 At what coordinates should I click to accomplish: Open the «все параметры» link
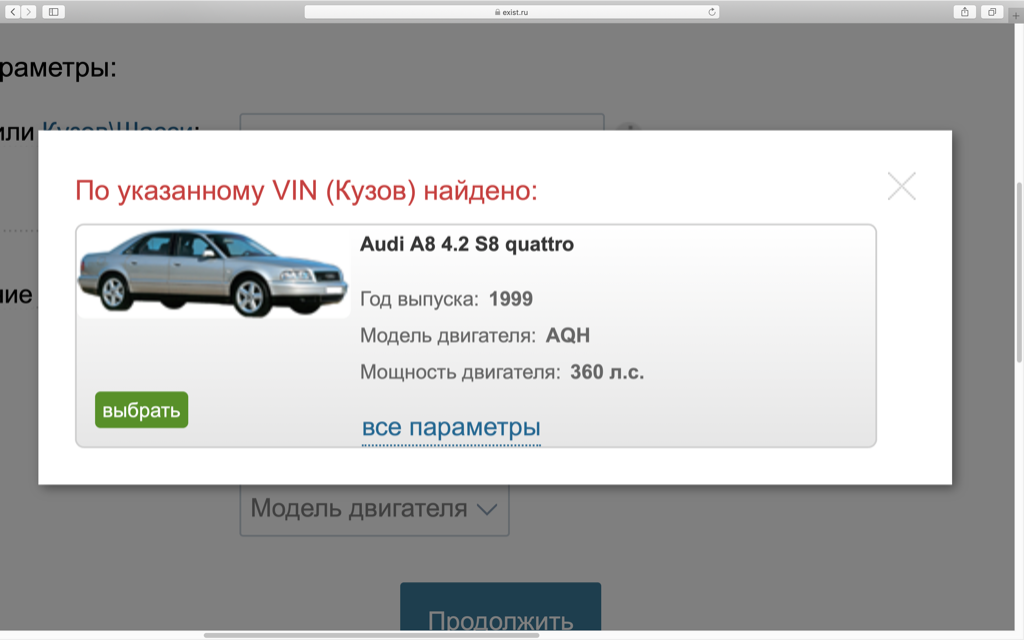coord(451,428)
